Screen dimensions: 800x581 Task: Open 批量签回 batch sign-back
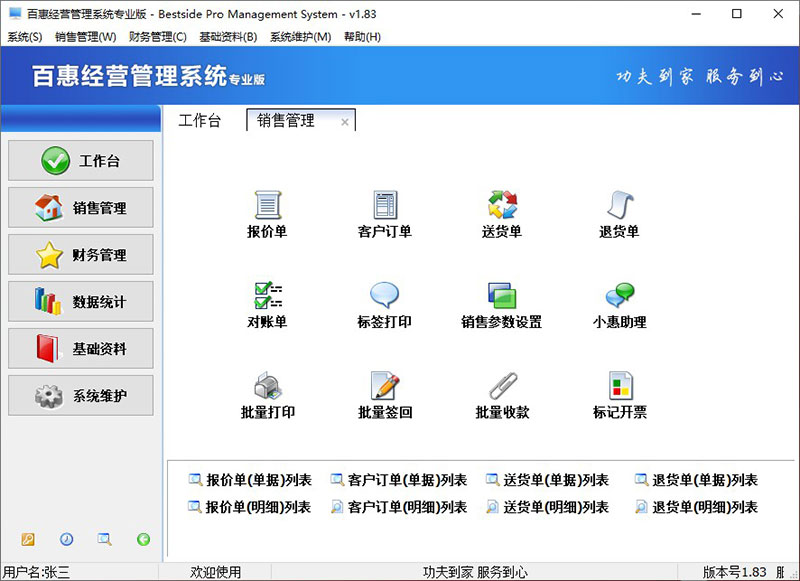point(385,395)
